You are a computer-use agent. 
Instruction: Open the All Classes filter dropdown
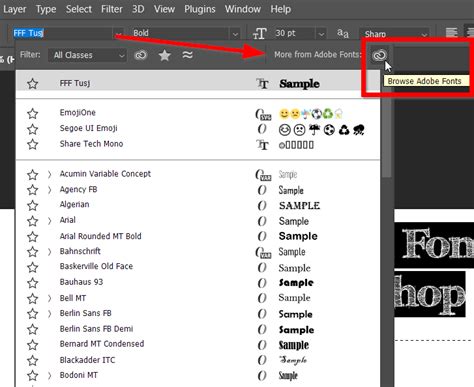(x=87, y=55)
